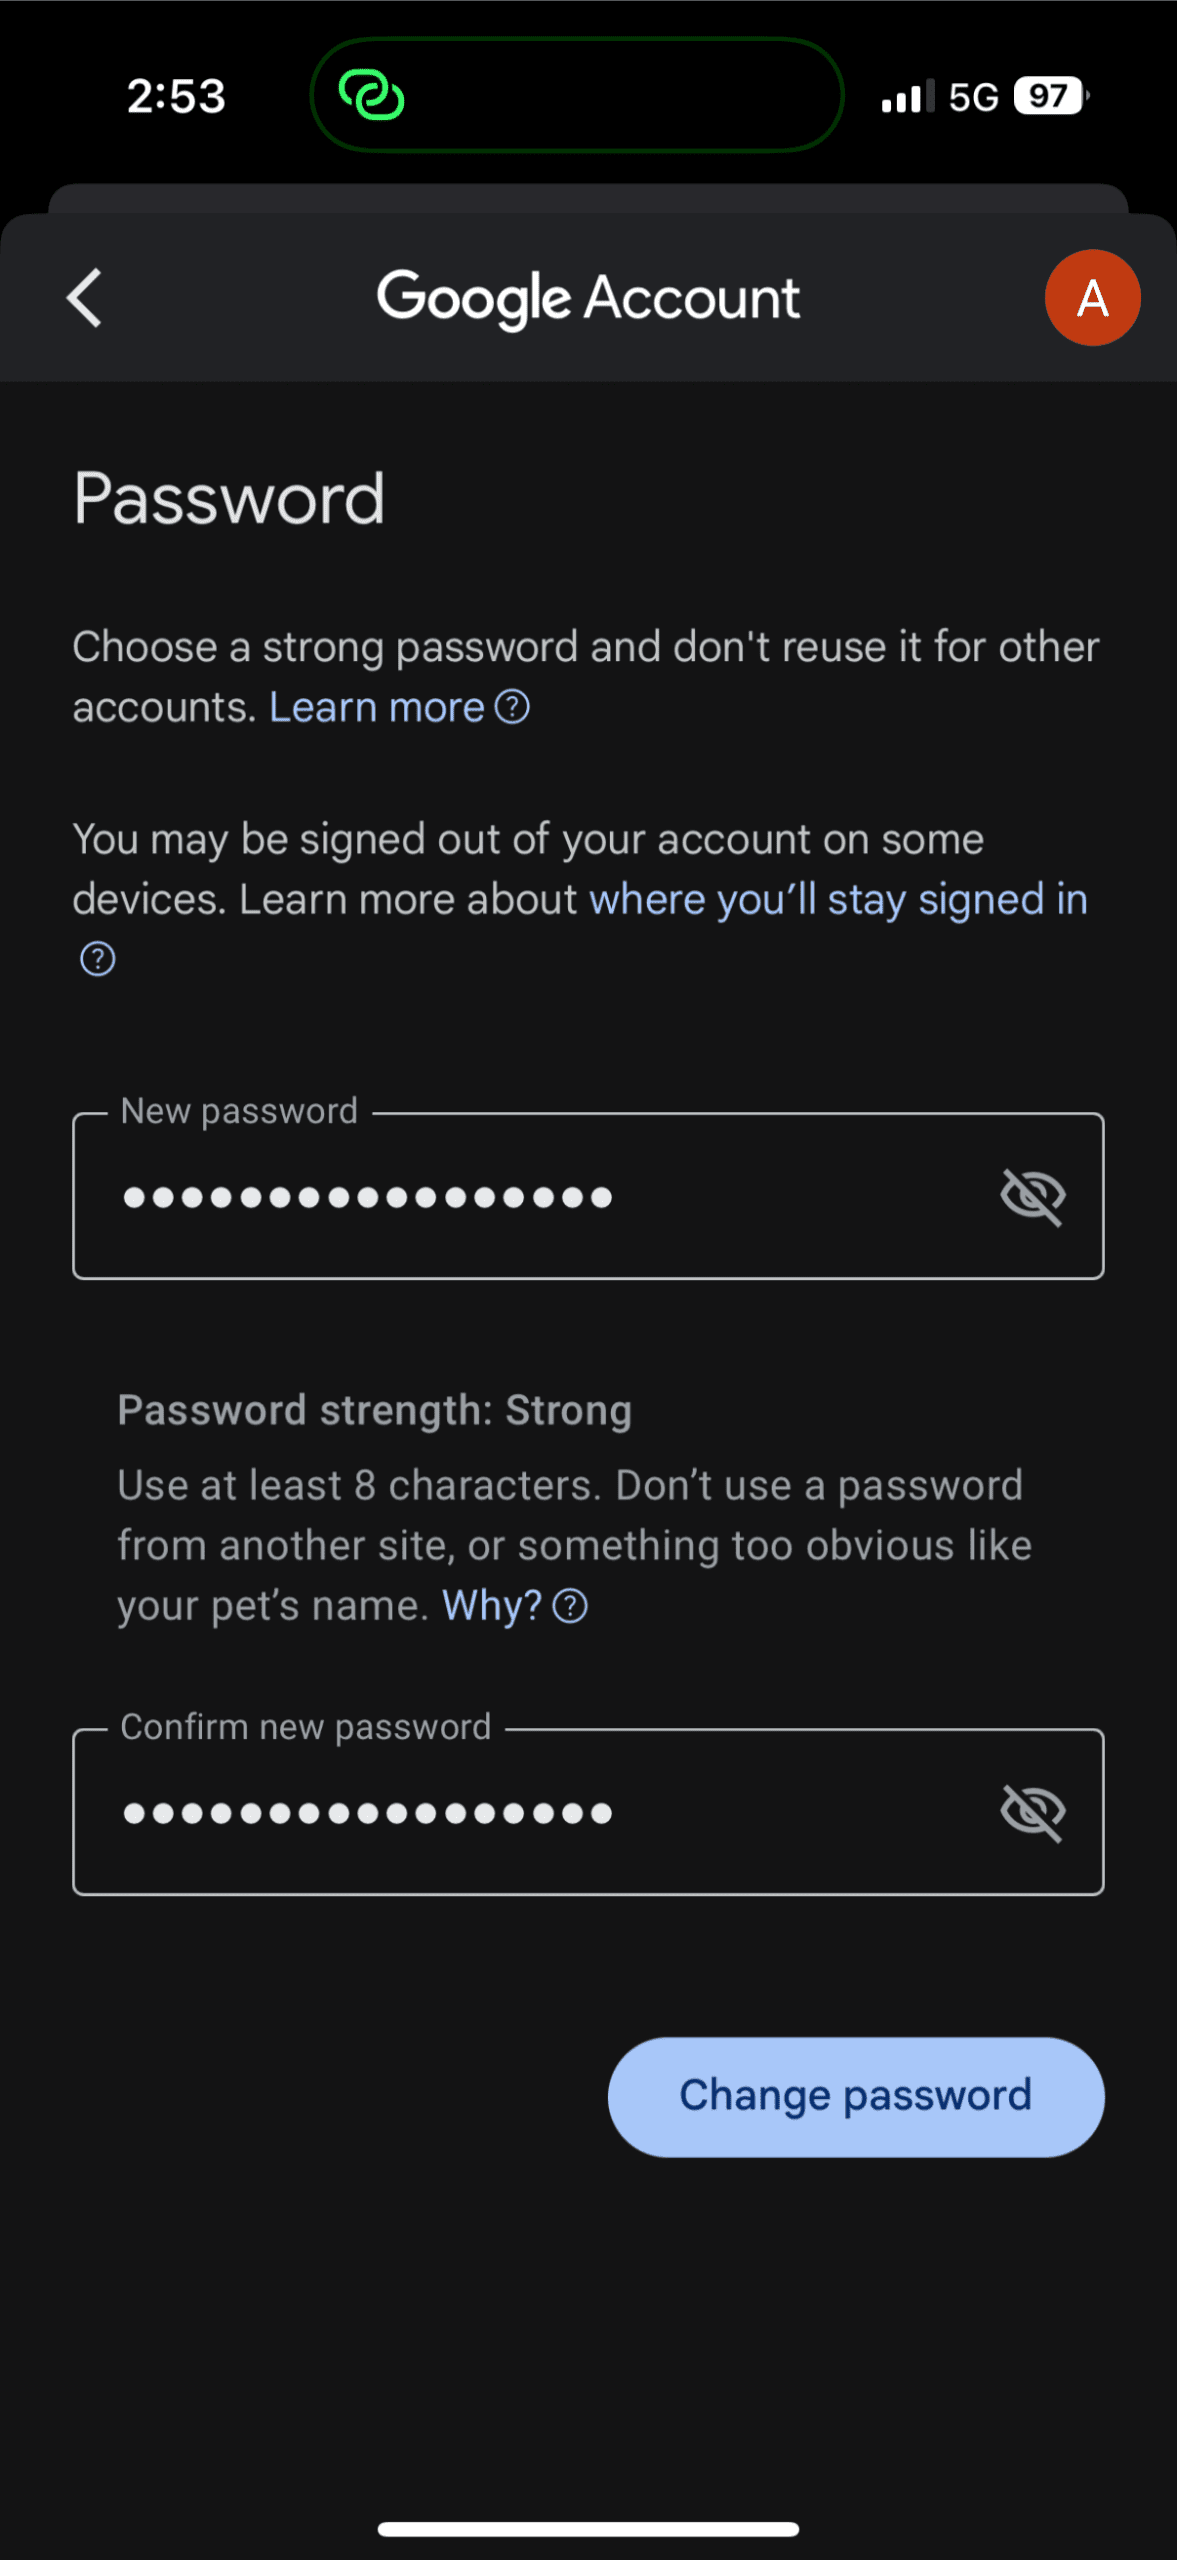
Task: Open the profile avatar menu
Action: pos(1092,297)
